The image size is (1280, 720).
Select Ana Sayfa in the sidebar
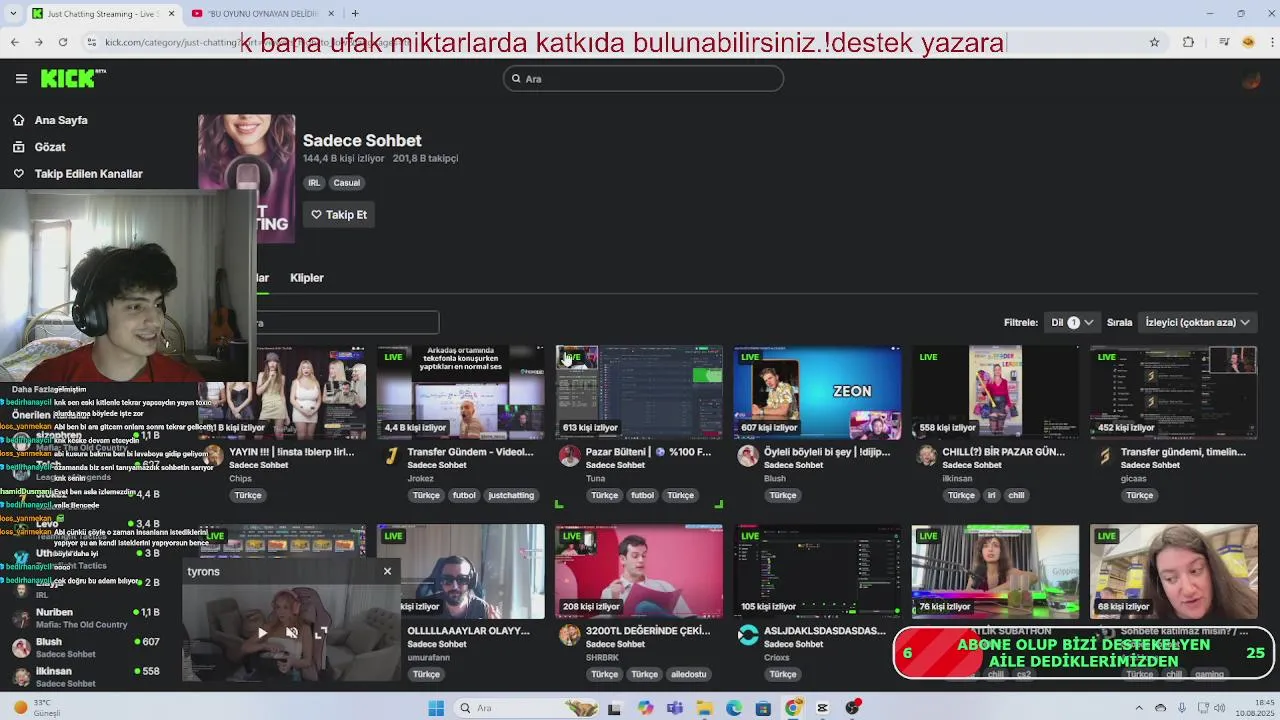(x=61, y=120)
